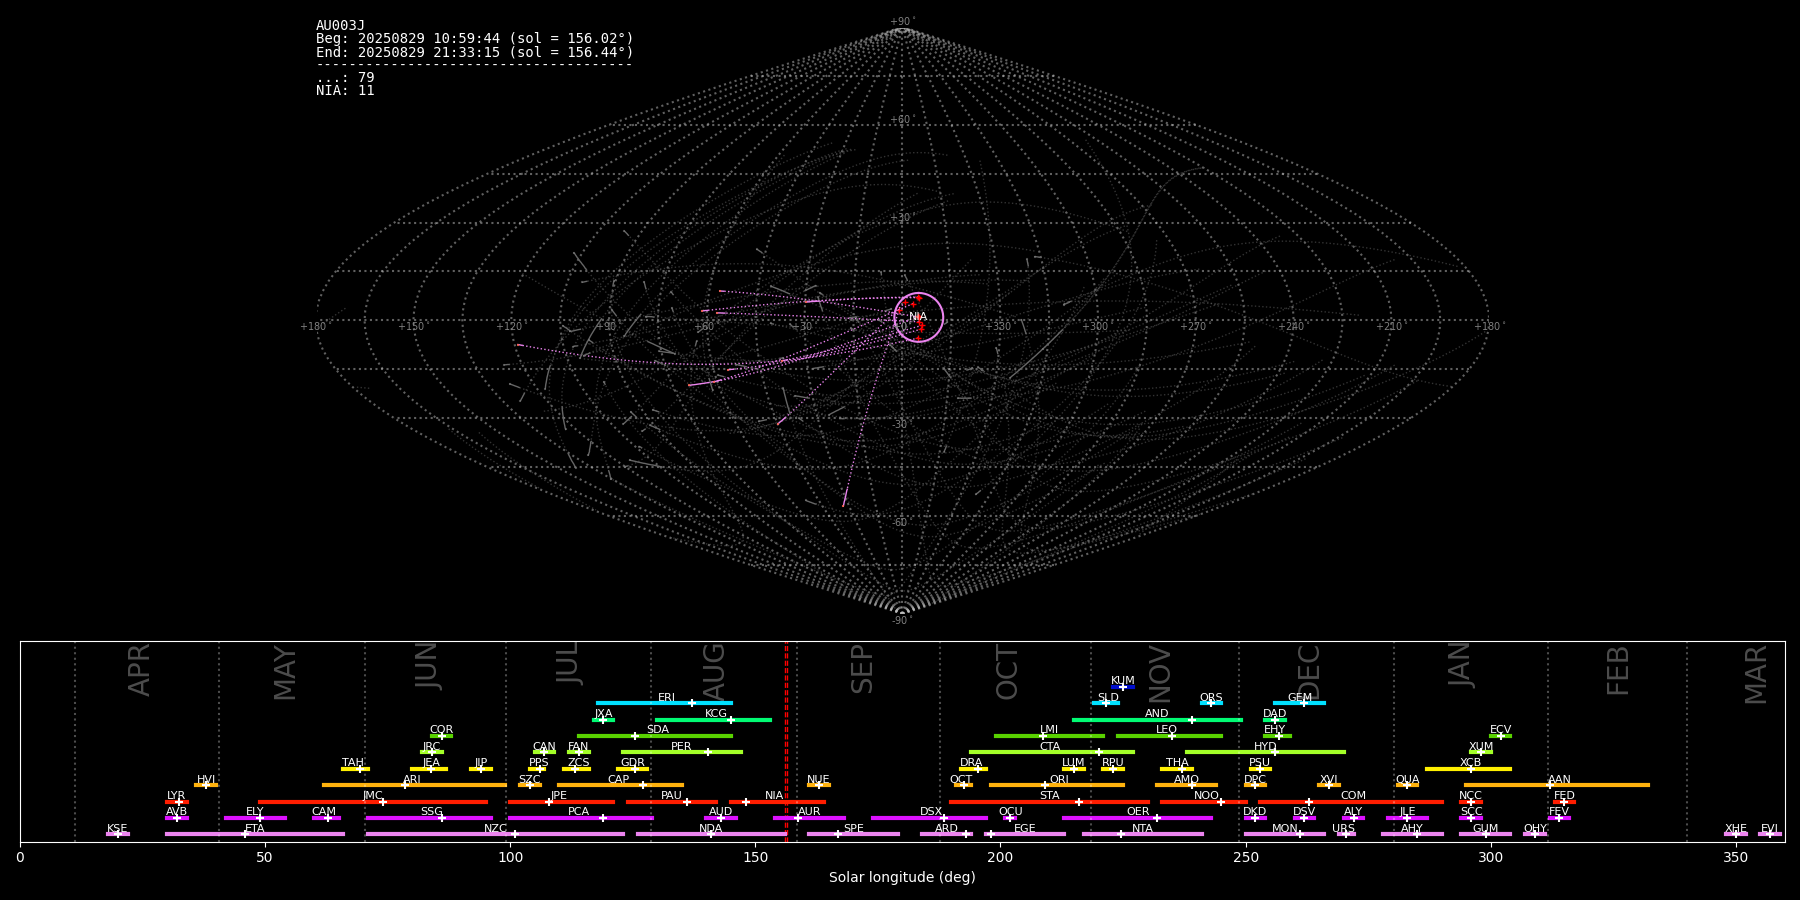Click the pink NZC shower bar
Viewport: 1800px width, 900px height.
[x=495, y=834]
